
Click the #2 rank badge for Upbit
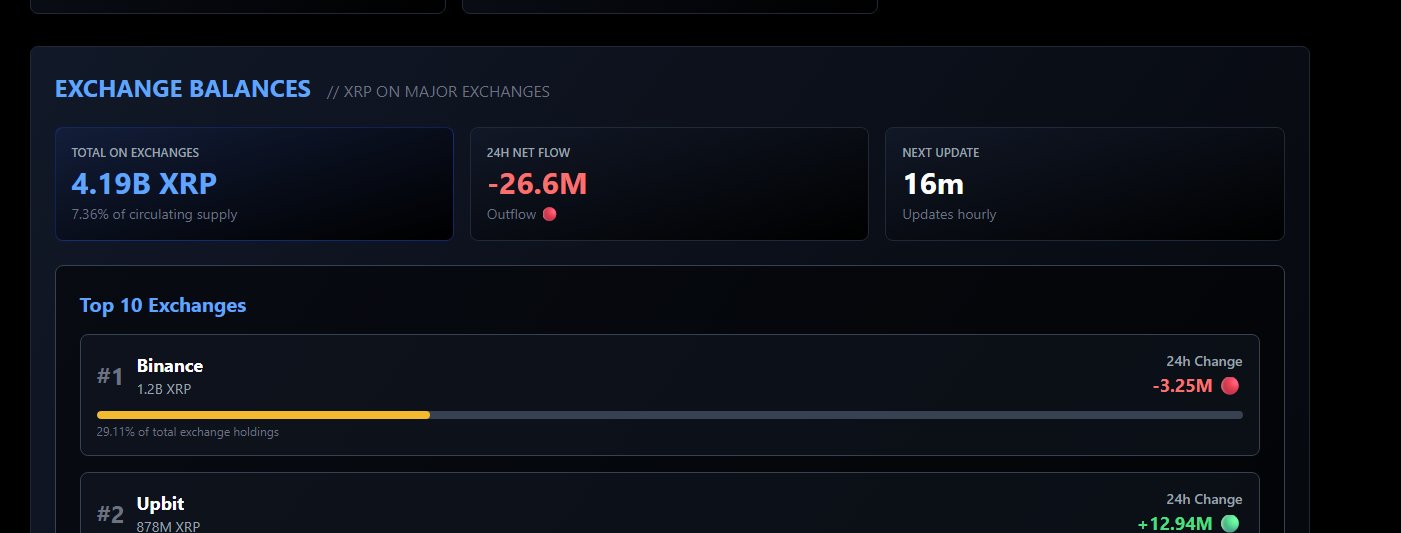tap(110, 515)
